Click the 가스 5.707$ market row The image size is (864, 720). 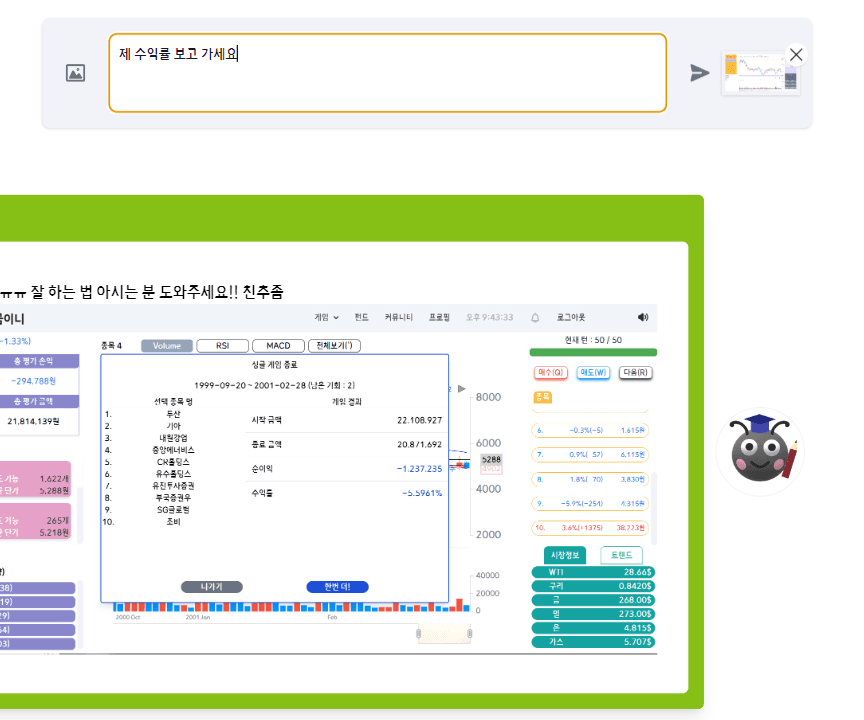click(593, 642)
